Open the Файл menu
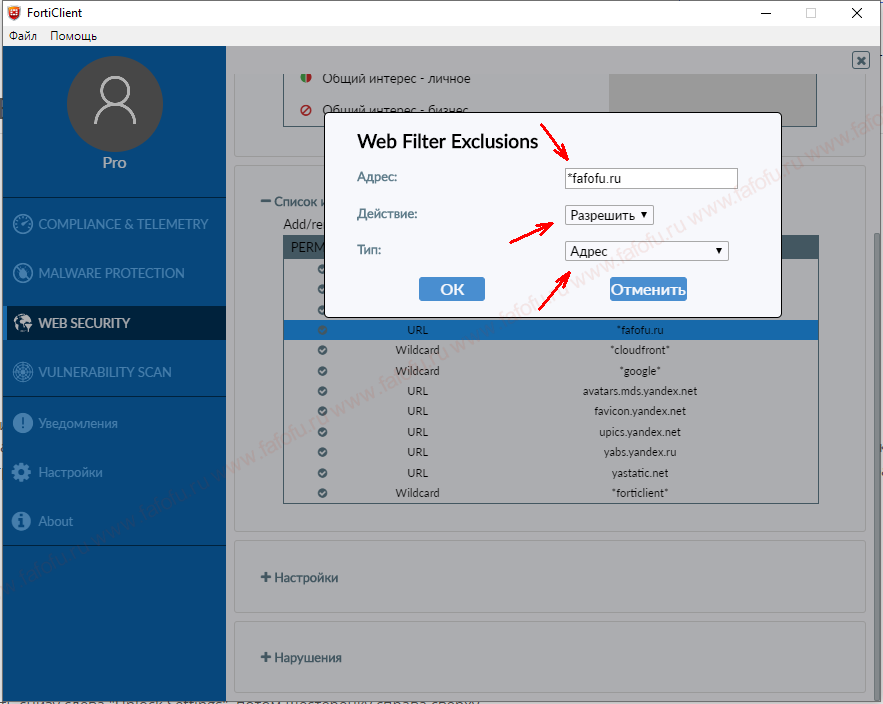 23,36
